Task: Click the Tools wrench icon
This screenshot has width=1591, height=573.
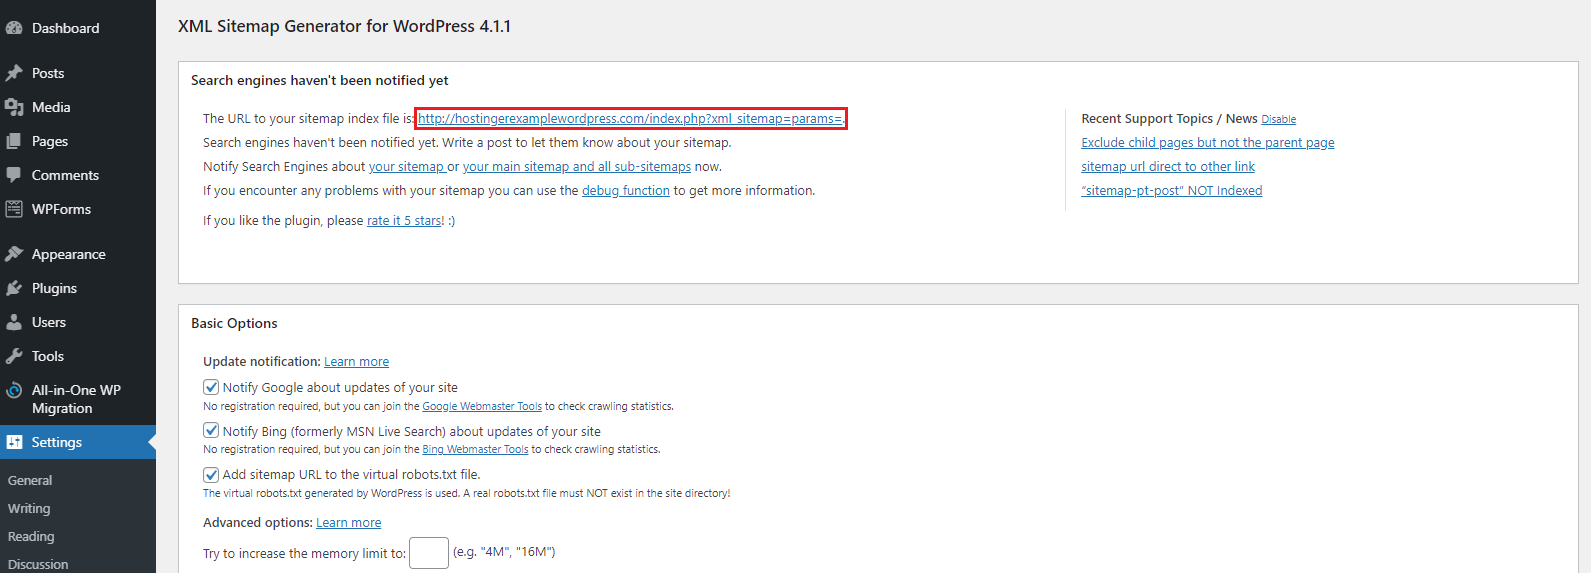Action: click(x=14, y=356)
